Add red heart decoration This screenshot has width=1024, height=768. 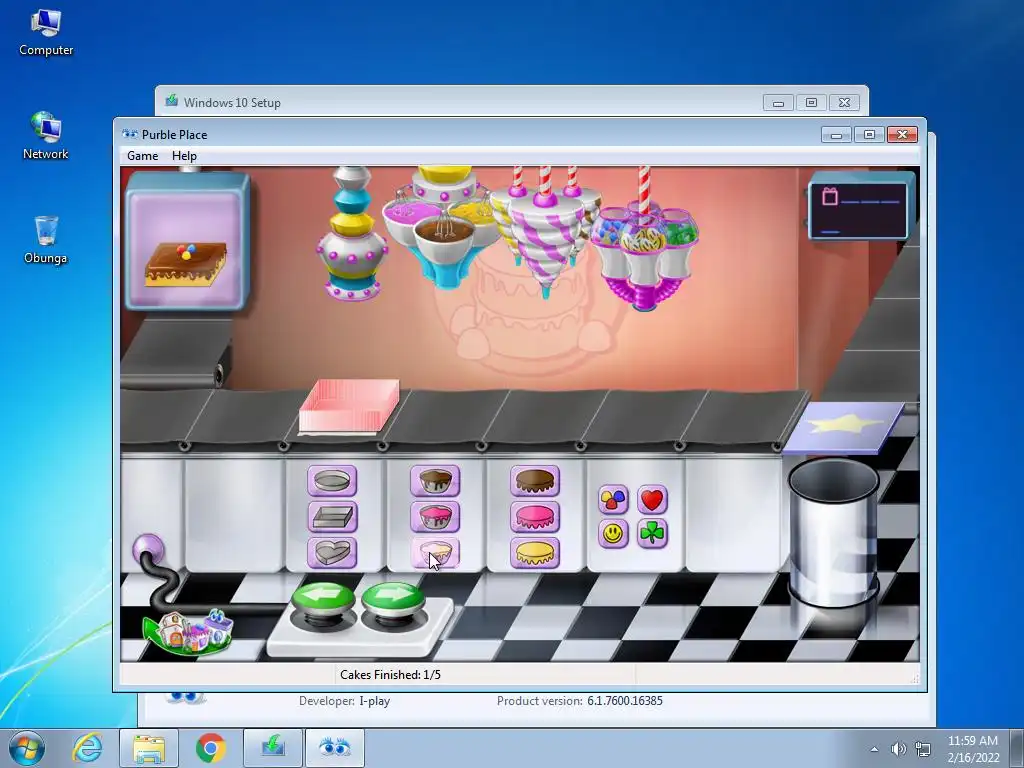click(x=652, y=500)
